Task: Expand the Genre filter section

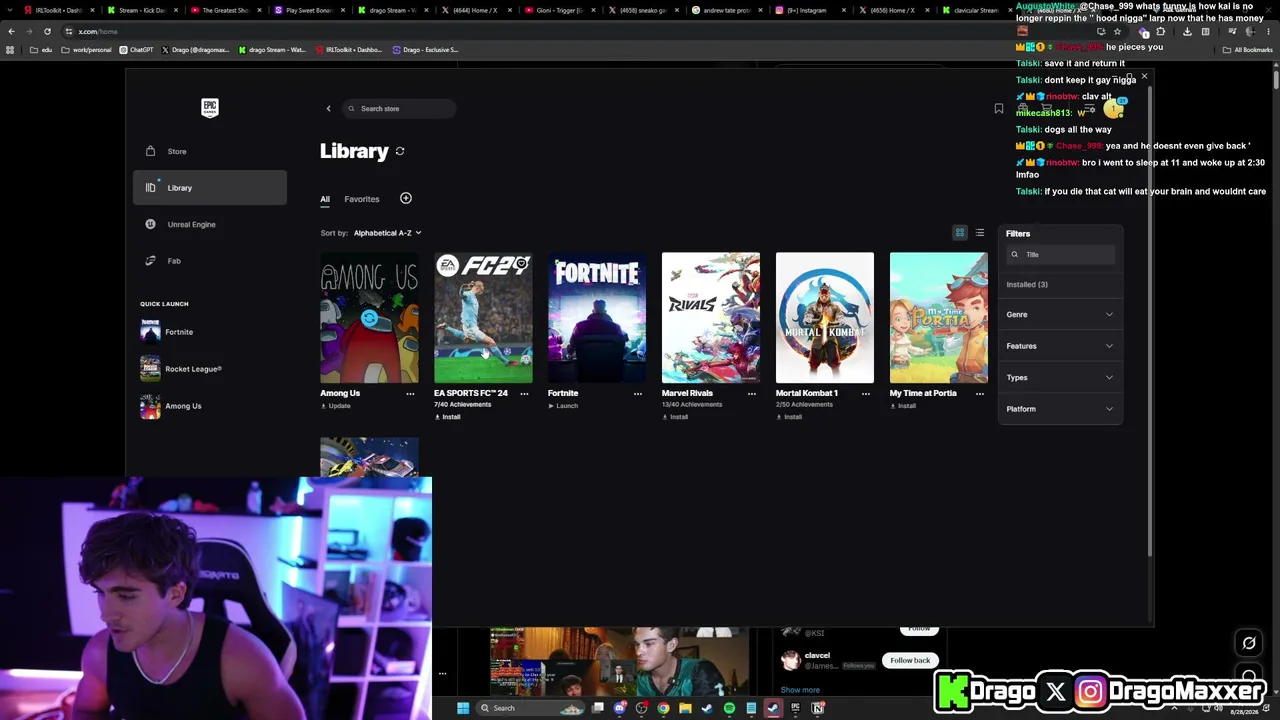Action: click(x=1060, y=315)
